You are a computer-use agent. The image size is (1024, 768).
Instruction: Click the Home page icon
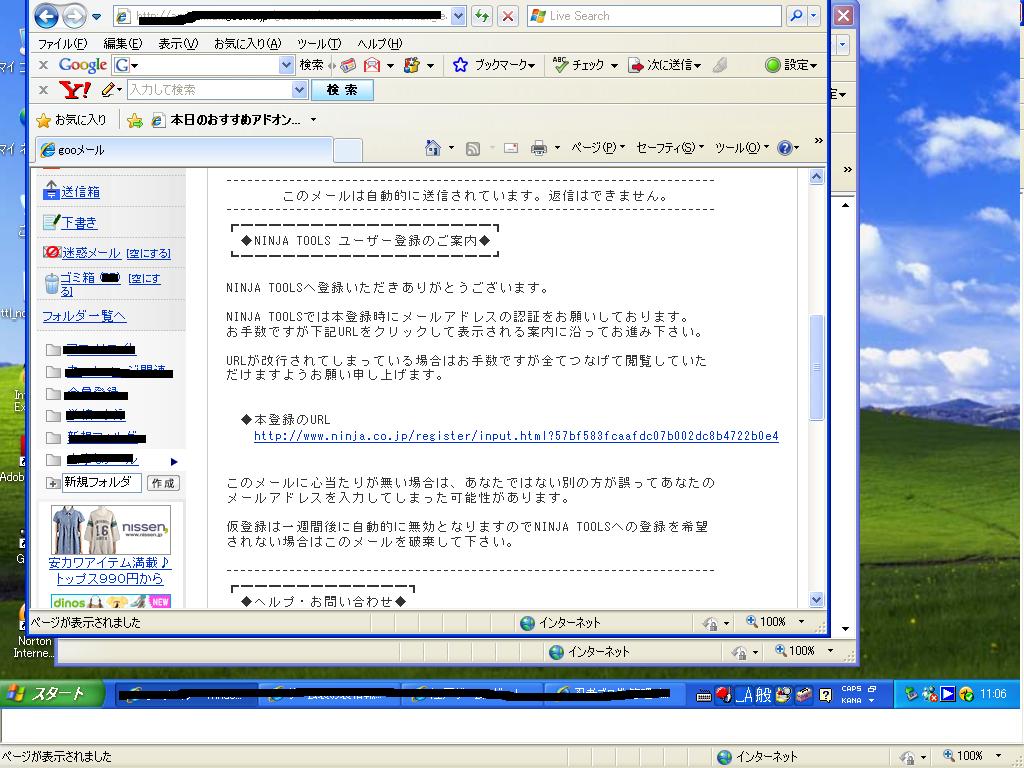pos(432,148)
